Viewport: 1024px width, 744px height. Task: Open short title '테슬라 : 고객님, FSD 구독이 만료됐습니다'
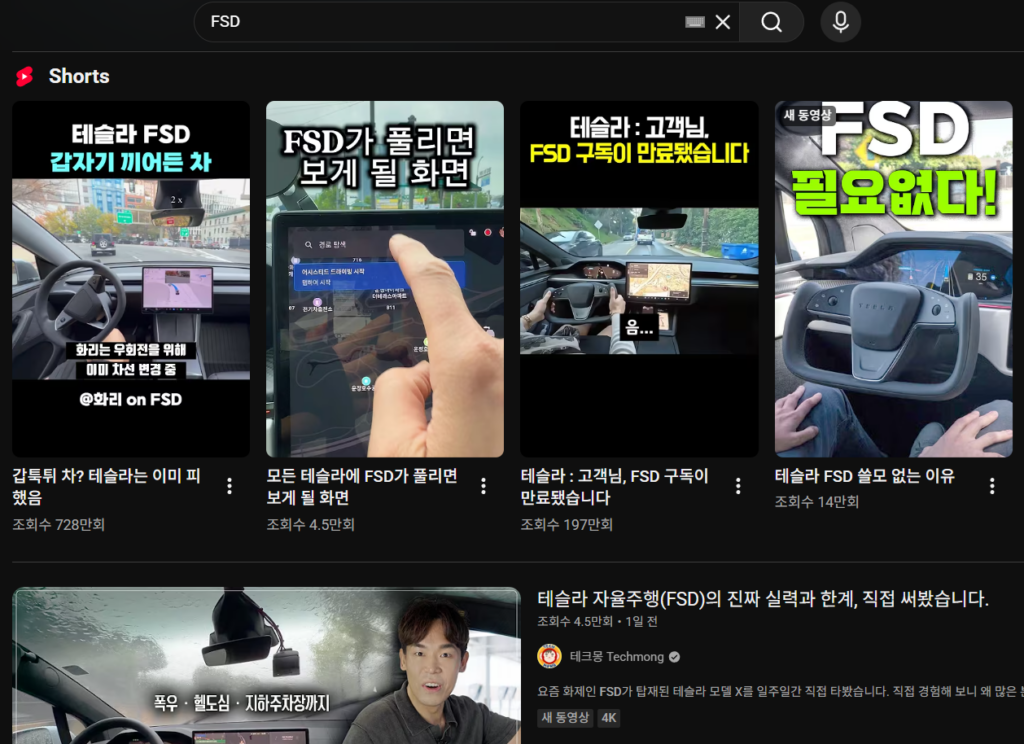(x=615, y=487)
